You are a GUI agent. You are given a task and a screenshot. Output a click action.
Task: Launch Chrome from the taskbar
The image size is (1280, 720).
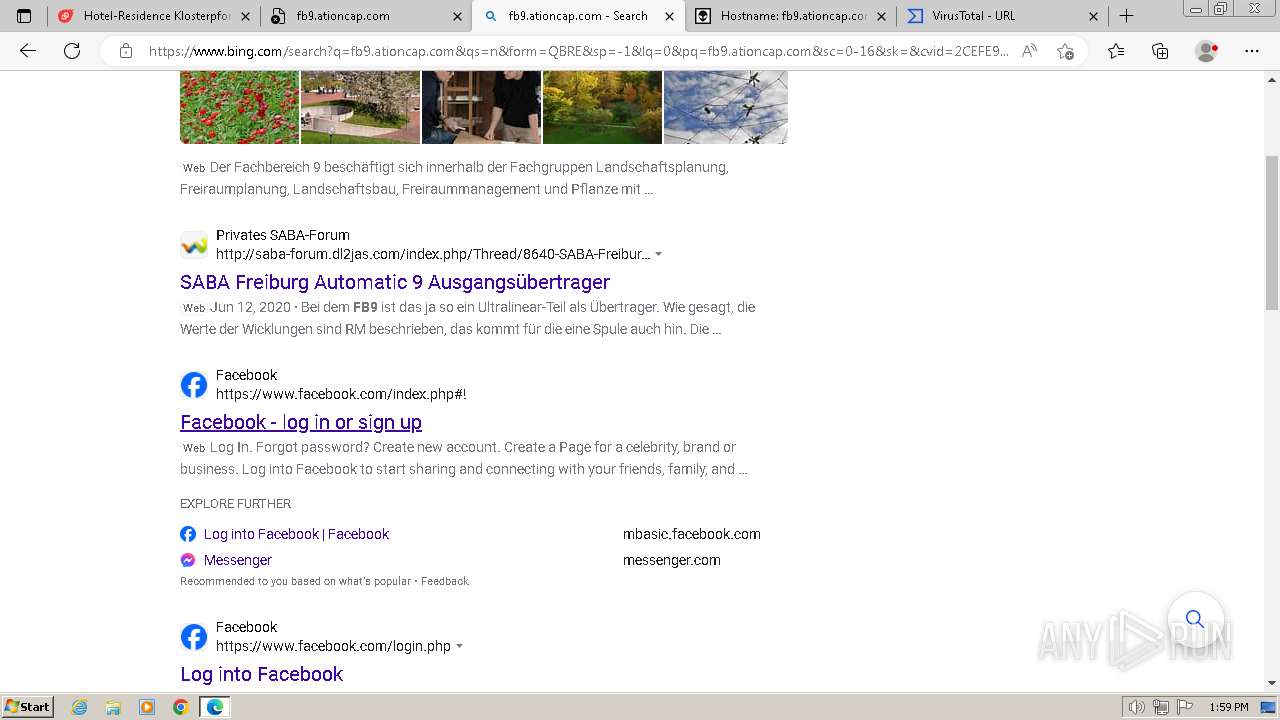[x=181, y=707]
